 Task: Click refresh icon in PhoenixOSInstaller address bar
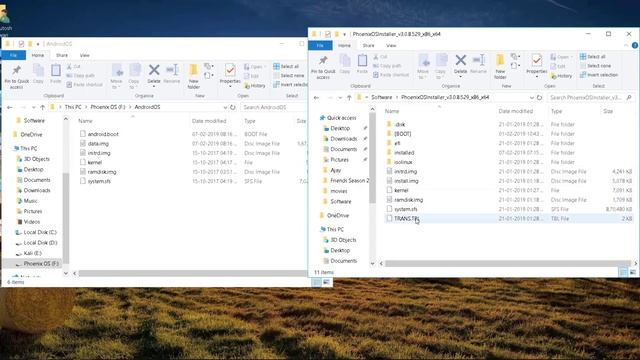click(x=539, y=98)
